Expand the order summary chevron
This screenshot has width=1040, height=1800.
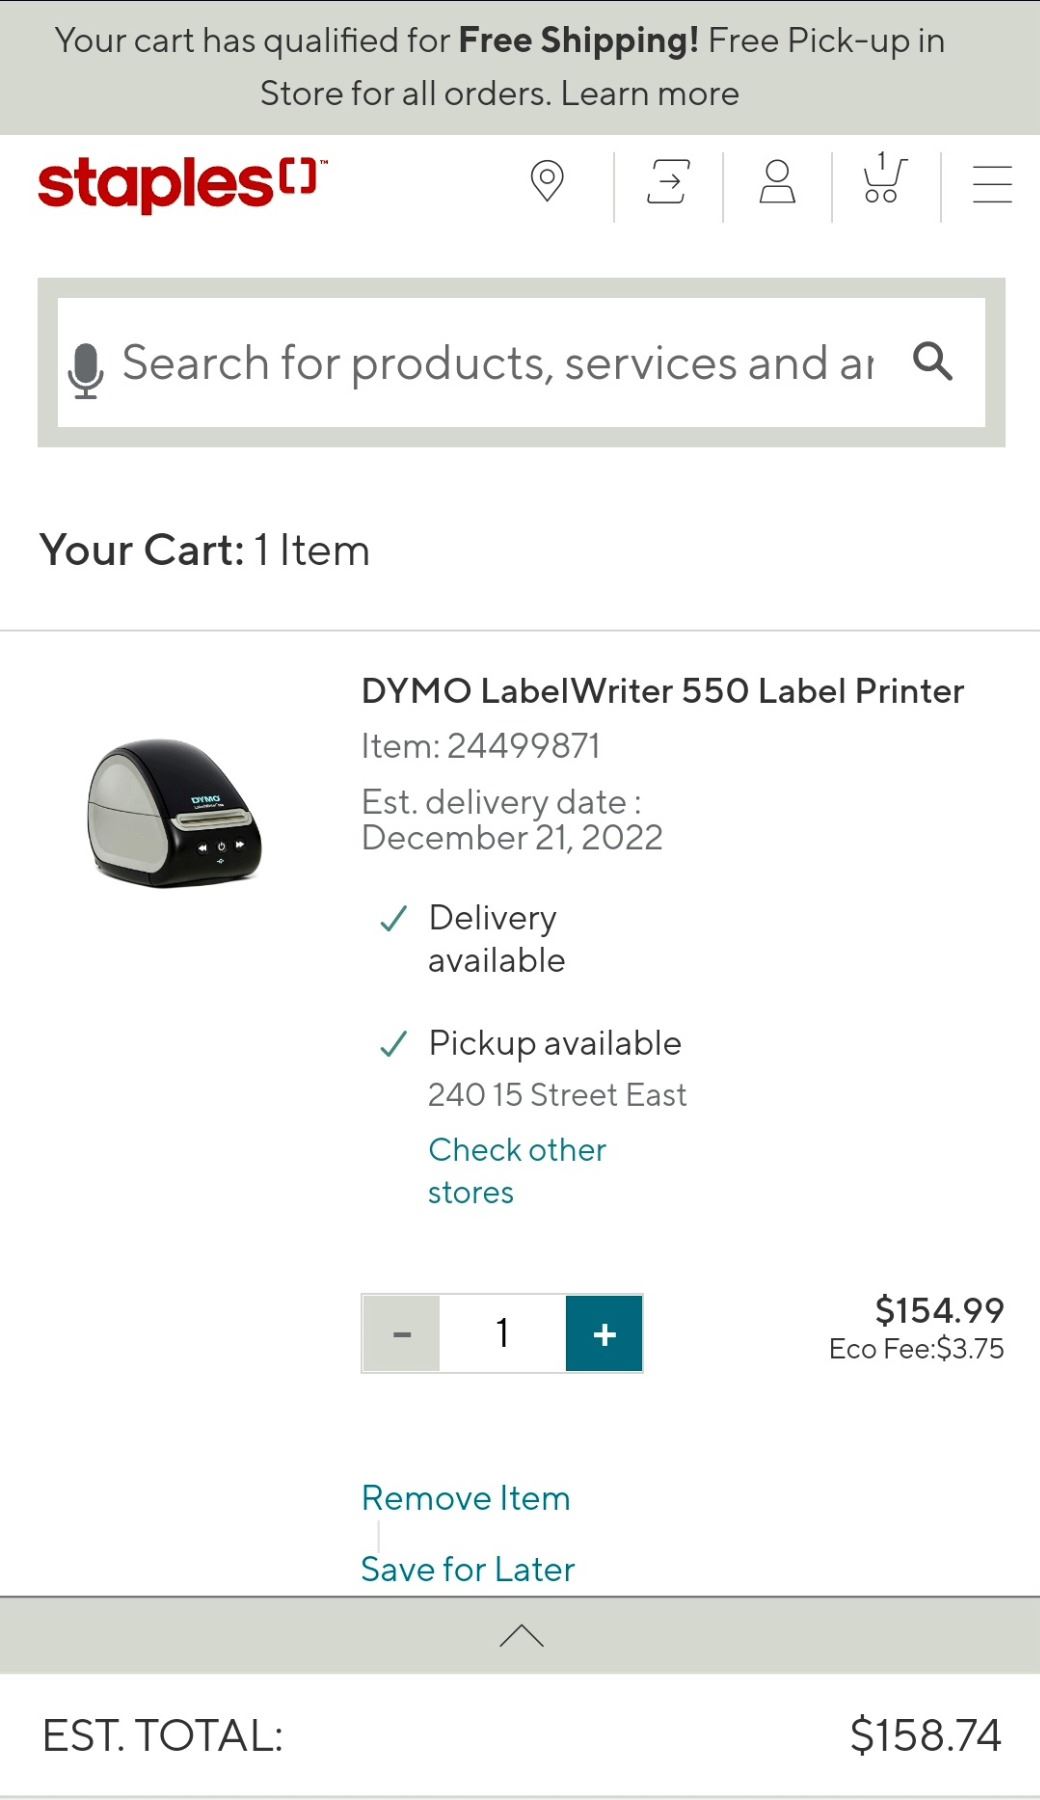click(x=521, y=1636)
